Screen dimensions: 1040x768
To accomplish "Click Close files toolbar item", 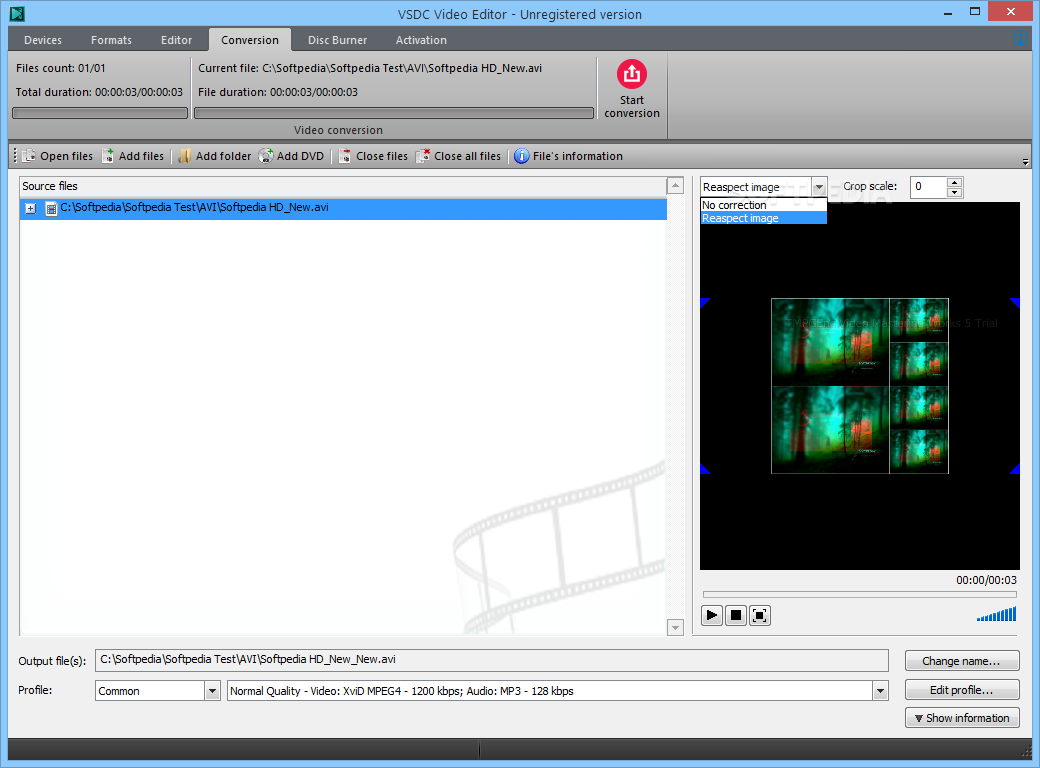I will 373,156.
